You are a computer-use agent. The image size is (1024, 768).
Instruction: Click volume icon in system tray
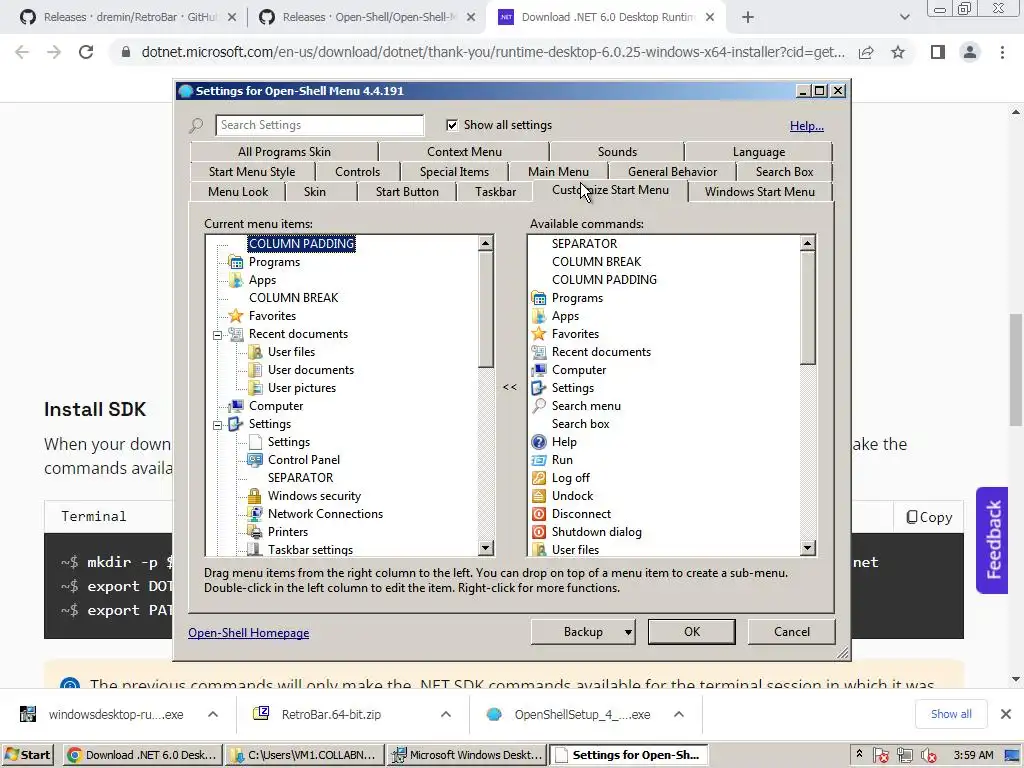click(x=928, y=756)
